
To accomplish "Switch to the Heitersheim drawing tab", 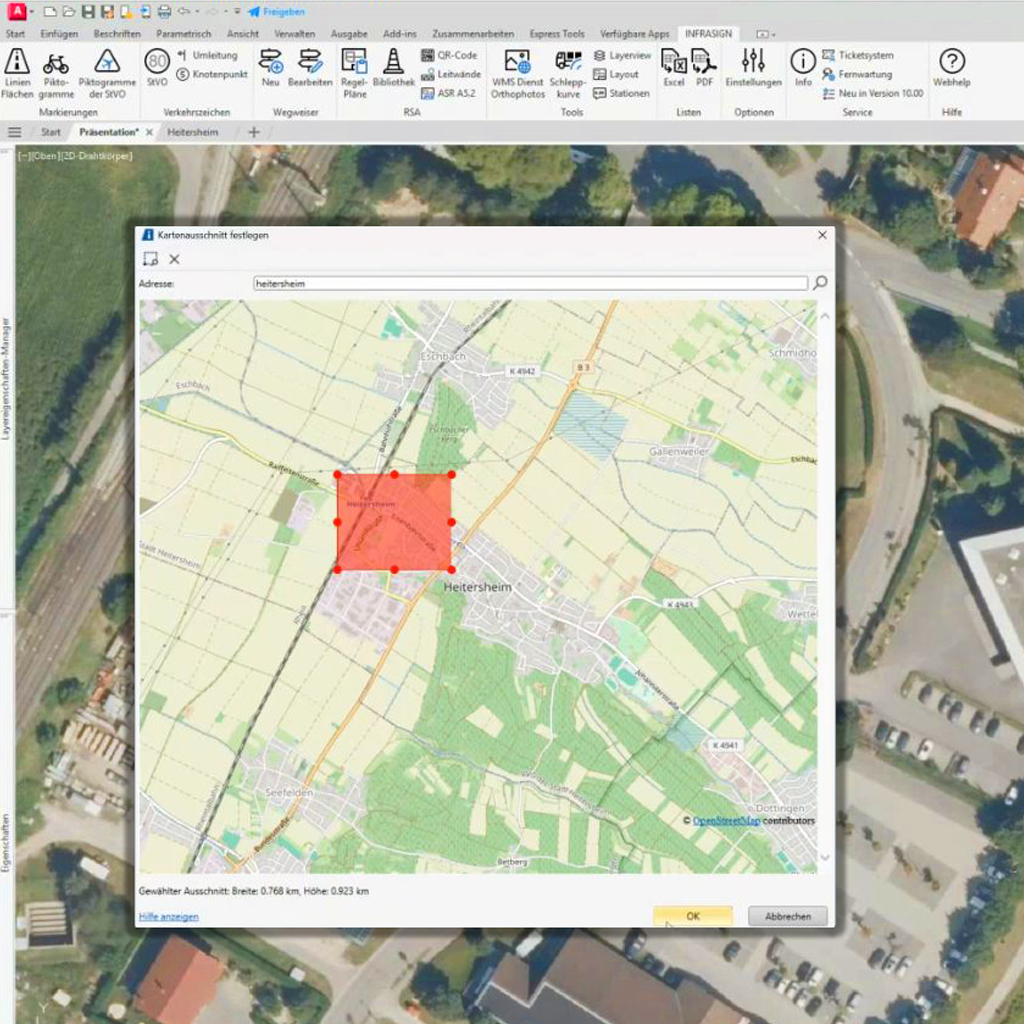I will pos(193,132).
